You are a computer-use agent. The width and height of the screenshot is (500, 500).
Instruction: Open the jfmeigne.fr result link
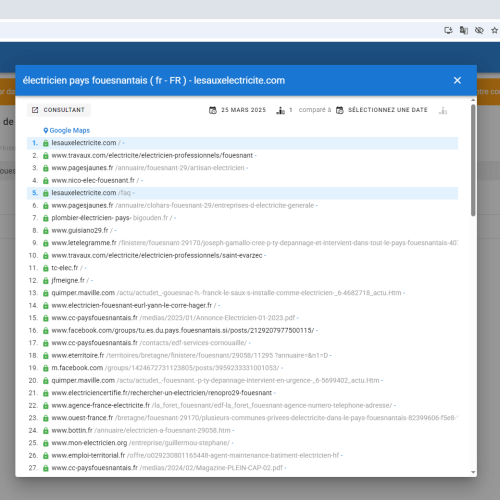pyautogui.click(x=68, y=280)
